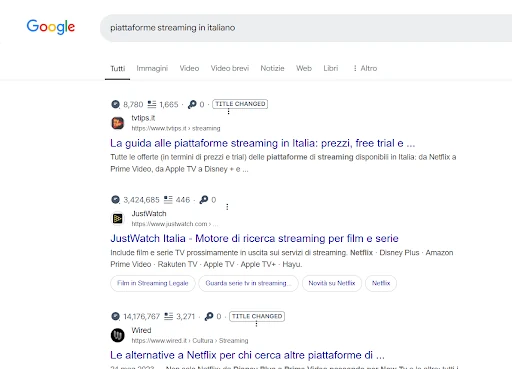Click the TITLE CHANGED badge above tvtips.it

point(240,104)
